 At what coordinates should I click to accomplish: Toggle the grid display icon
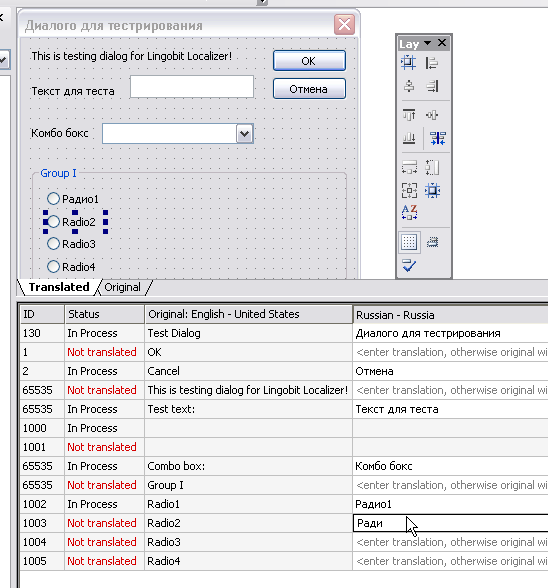(x=409, y=242)
